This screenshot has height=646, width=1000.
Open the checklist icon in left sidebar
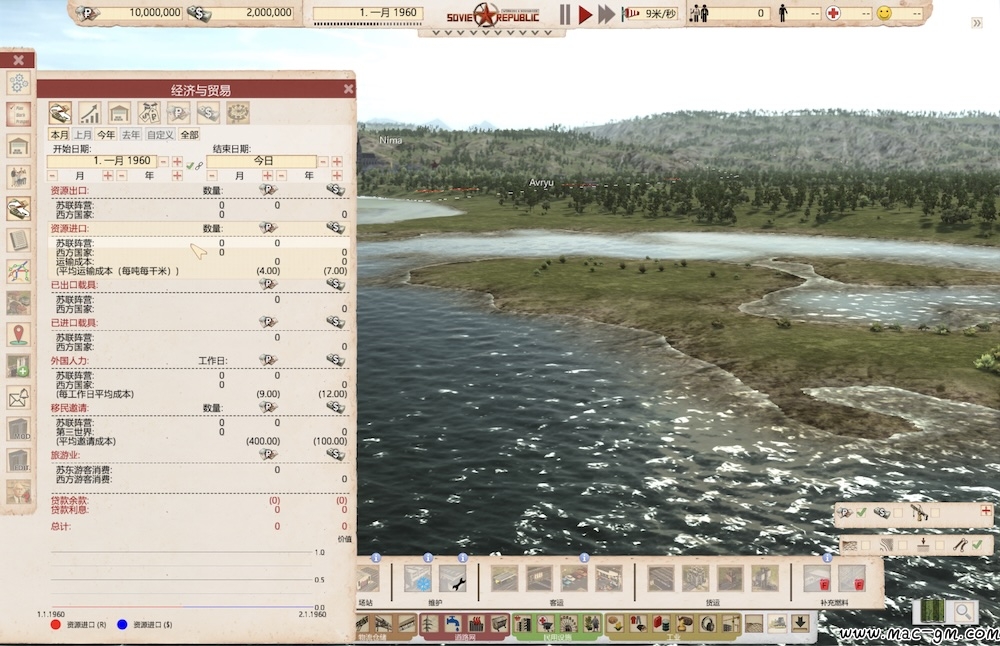point(18,115)
